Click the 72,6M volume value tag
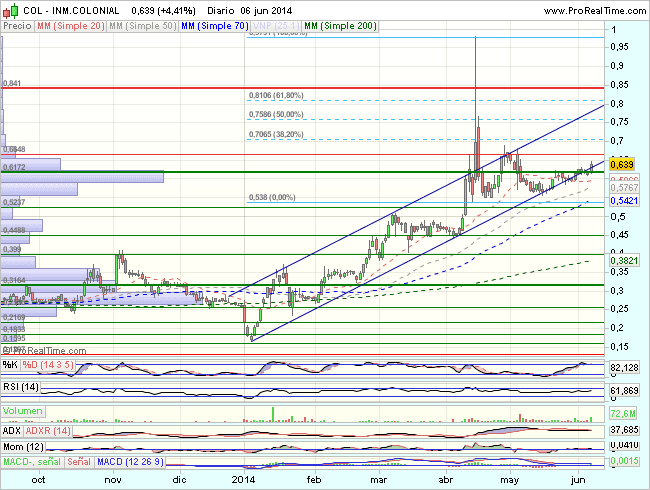The image size is (650, 490). (x=623, y=413)
